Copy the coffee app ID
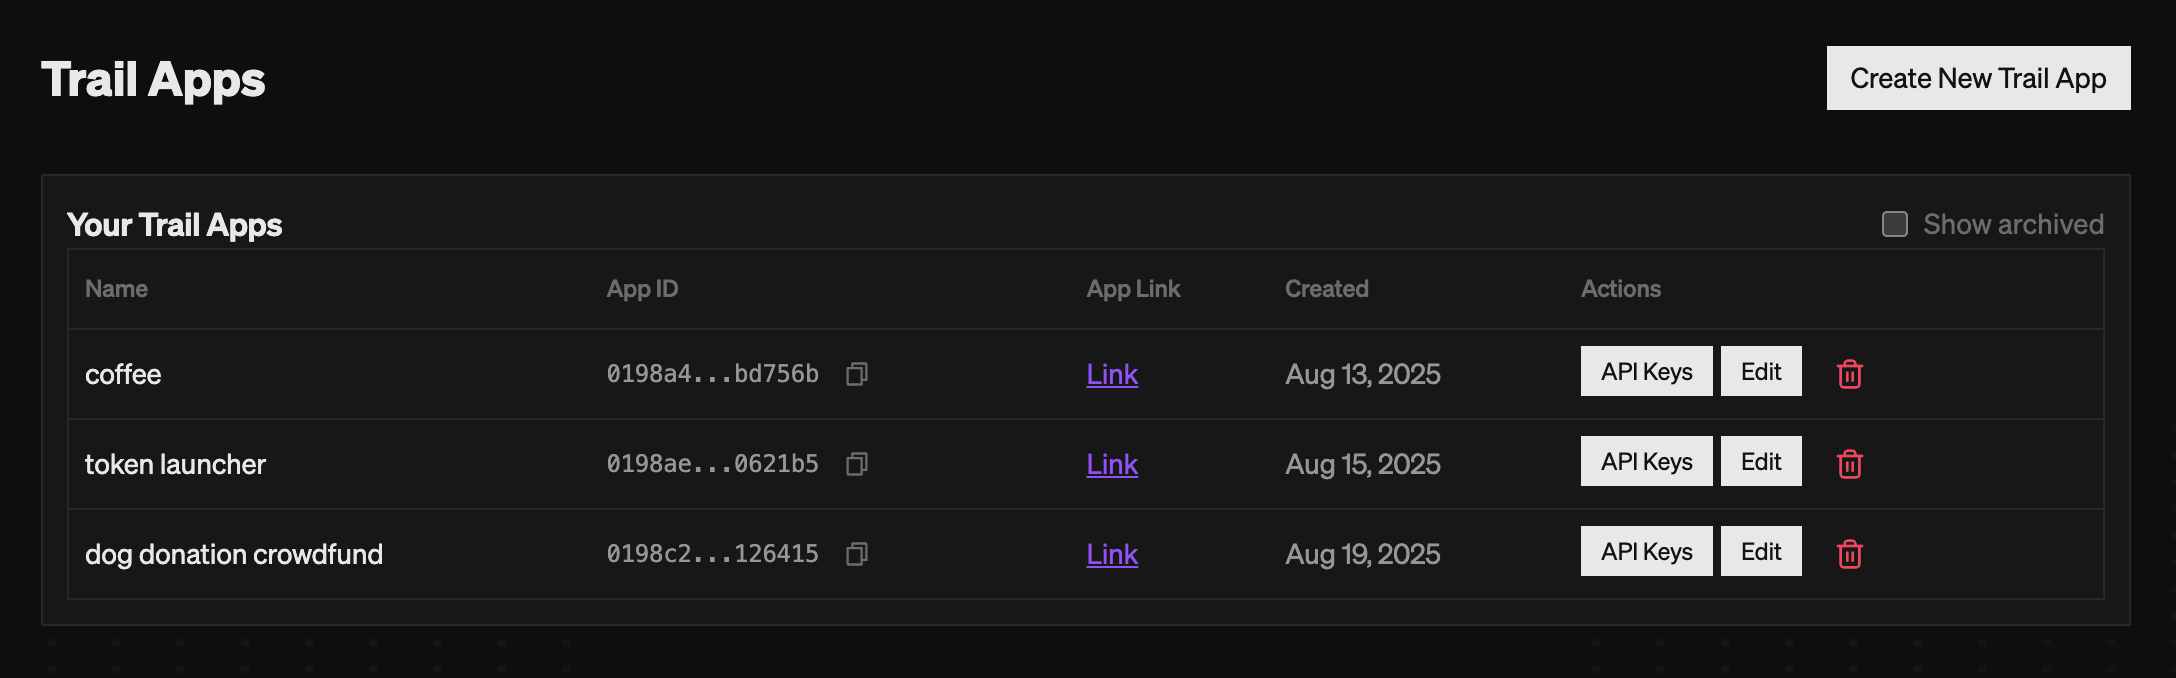Image resolution: width=2176 pixels, height=678 pixels. [857, 374]
